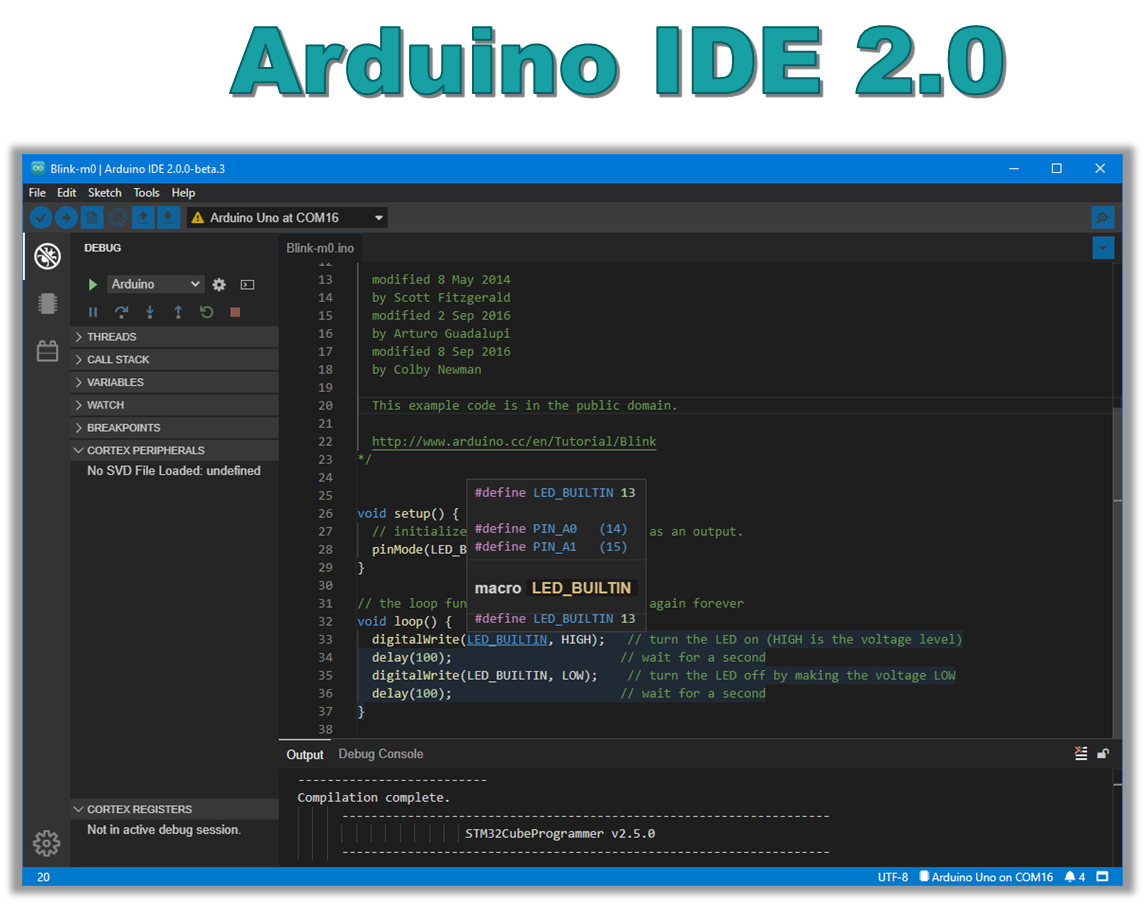Pause the running debug session
This screenshot has width=1145, height=904.
click(x=93, y=312)
